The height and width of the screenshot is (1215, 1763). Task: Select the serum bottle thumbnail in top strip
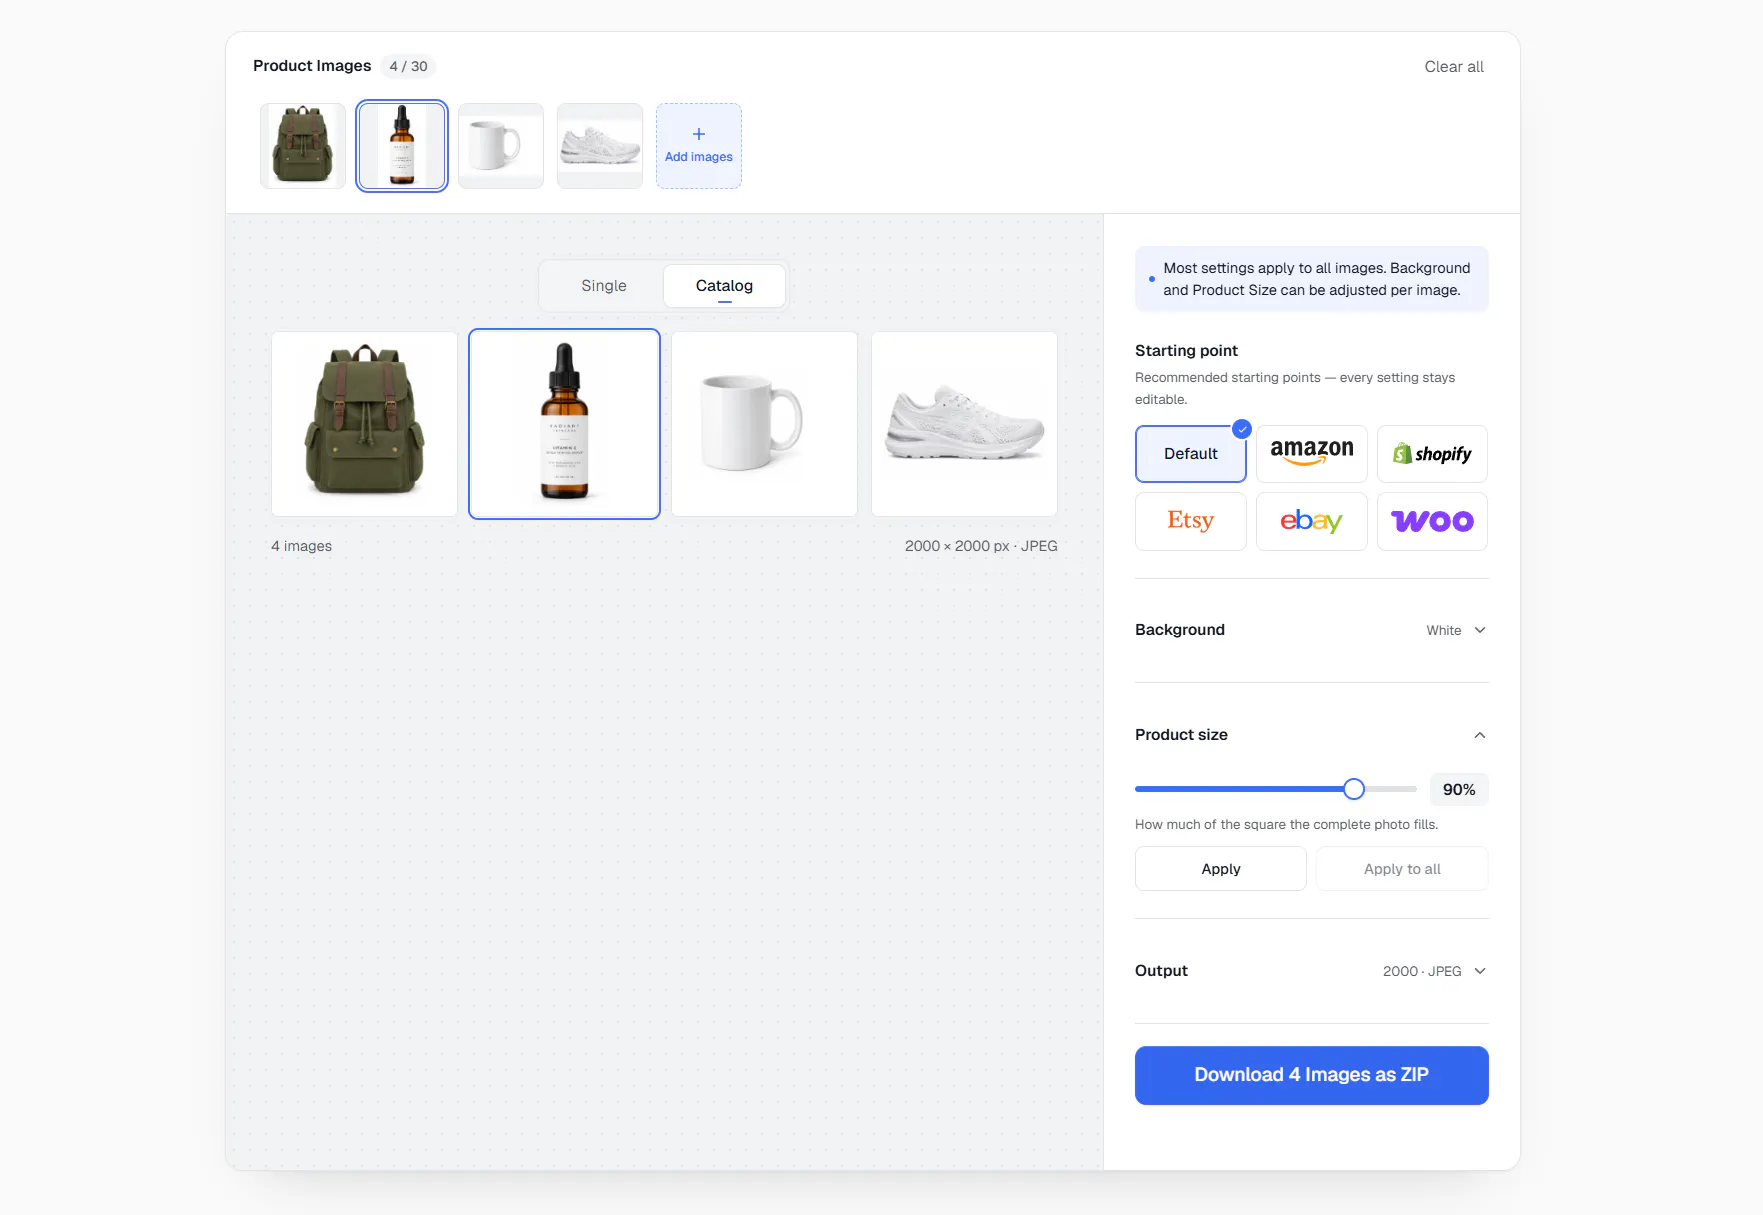coord(402,146)
